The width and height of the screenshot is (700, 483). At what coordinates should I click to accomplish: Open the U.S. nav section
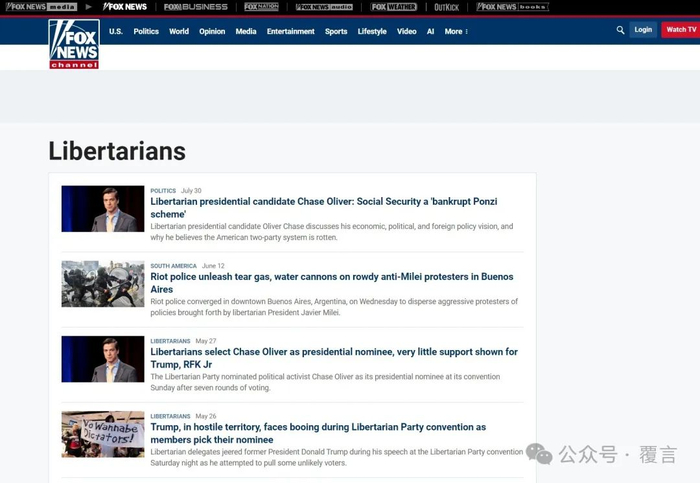click(x=116, y=31)
